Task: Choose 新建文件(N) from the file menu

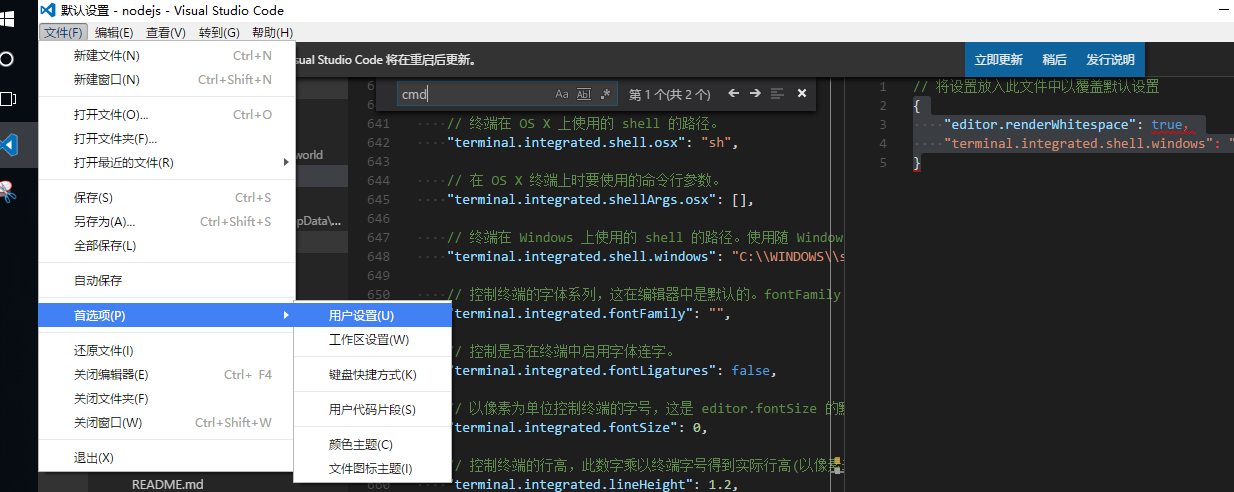Action: pyautogui.click(x=167, y=56)
